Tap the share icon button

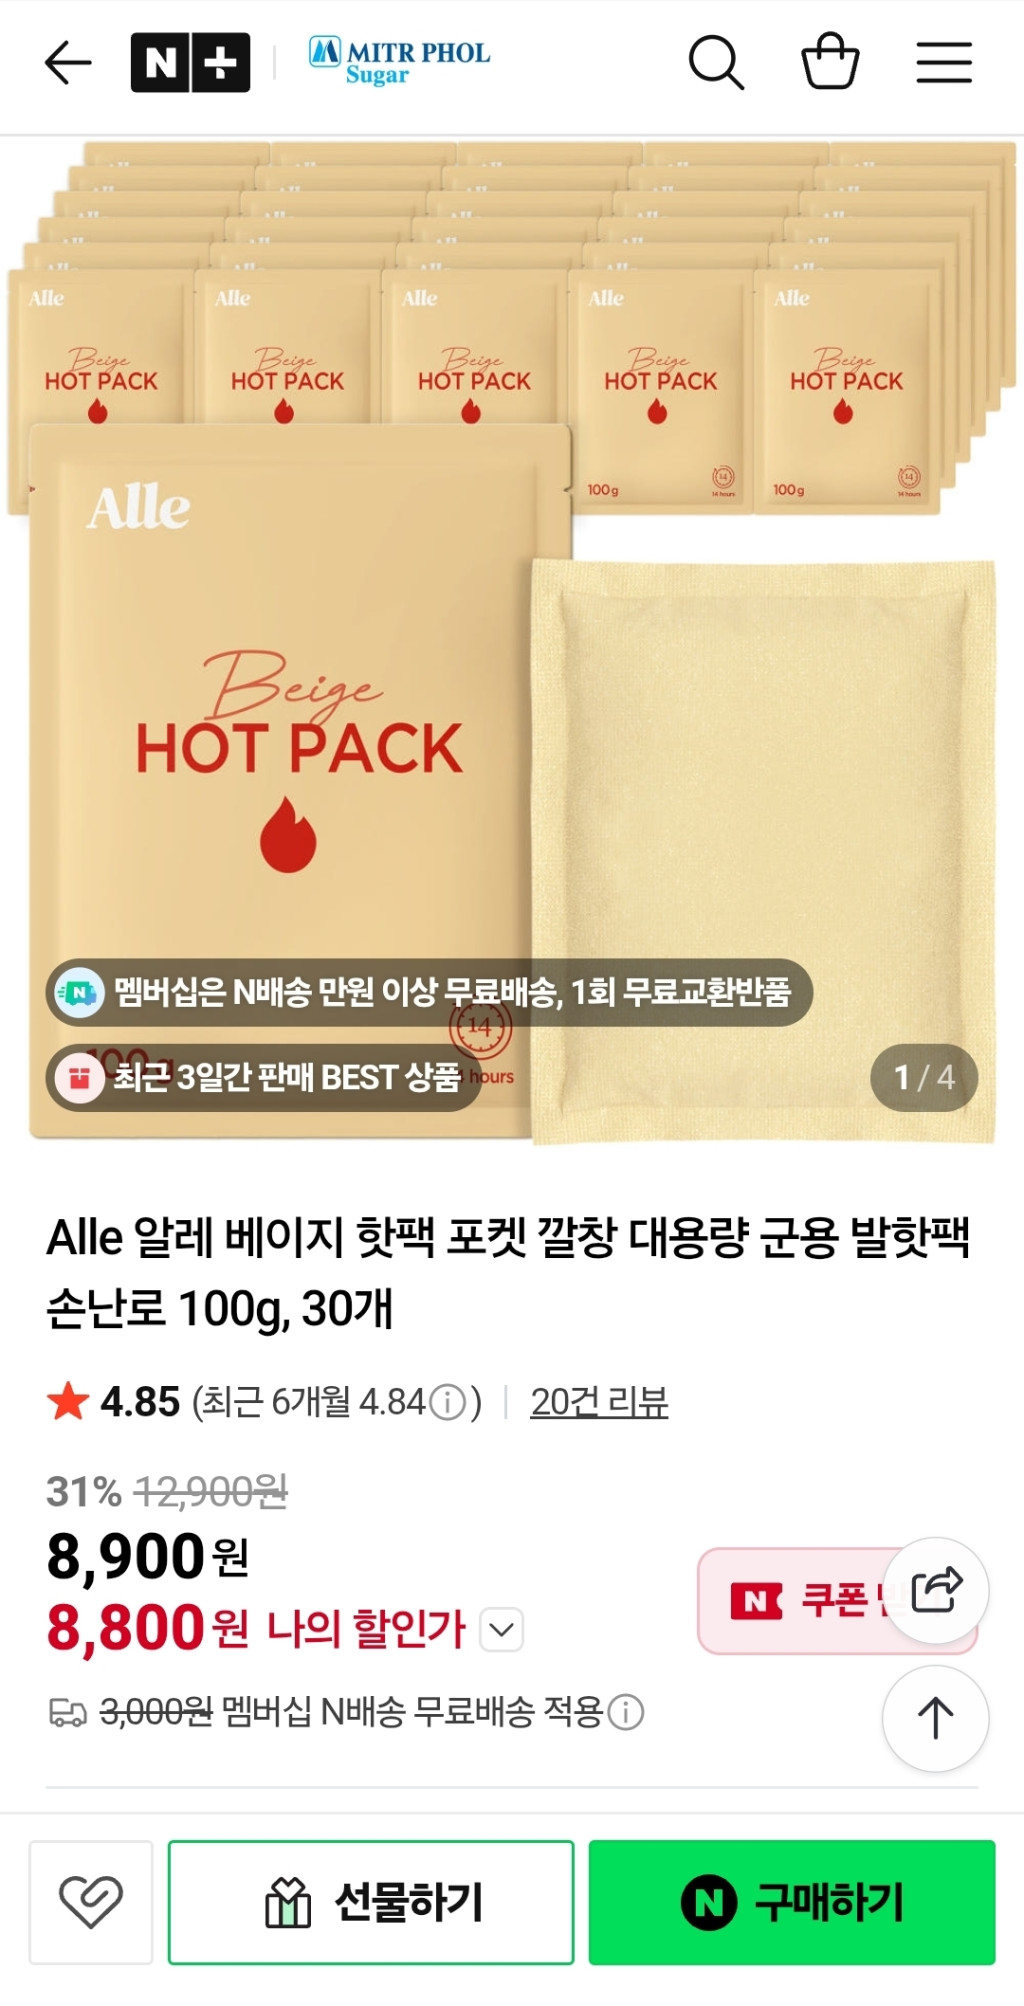tap(937, 1589)
